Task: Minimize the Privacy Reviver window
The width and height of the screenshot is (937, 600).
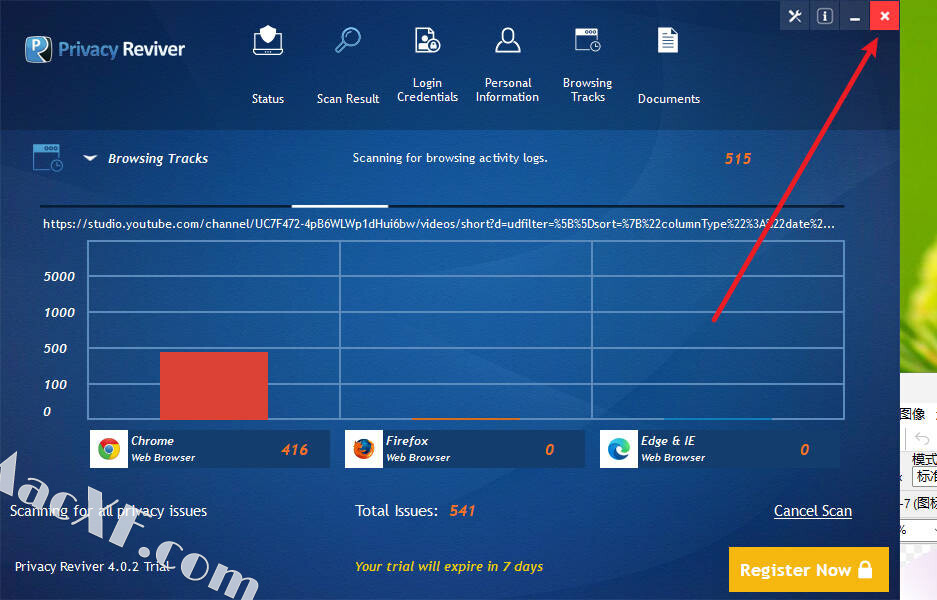Action: click(x=855, y=16)
